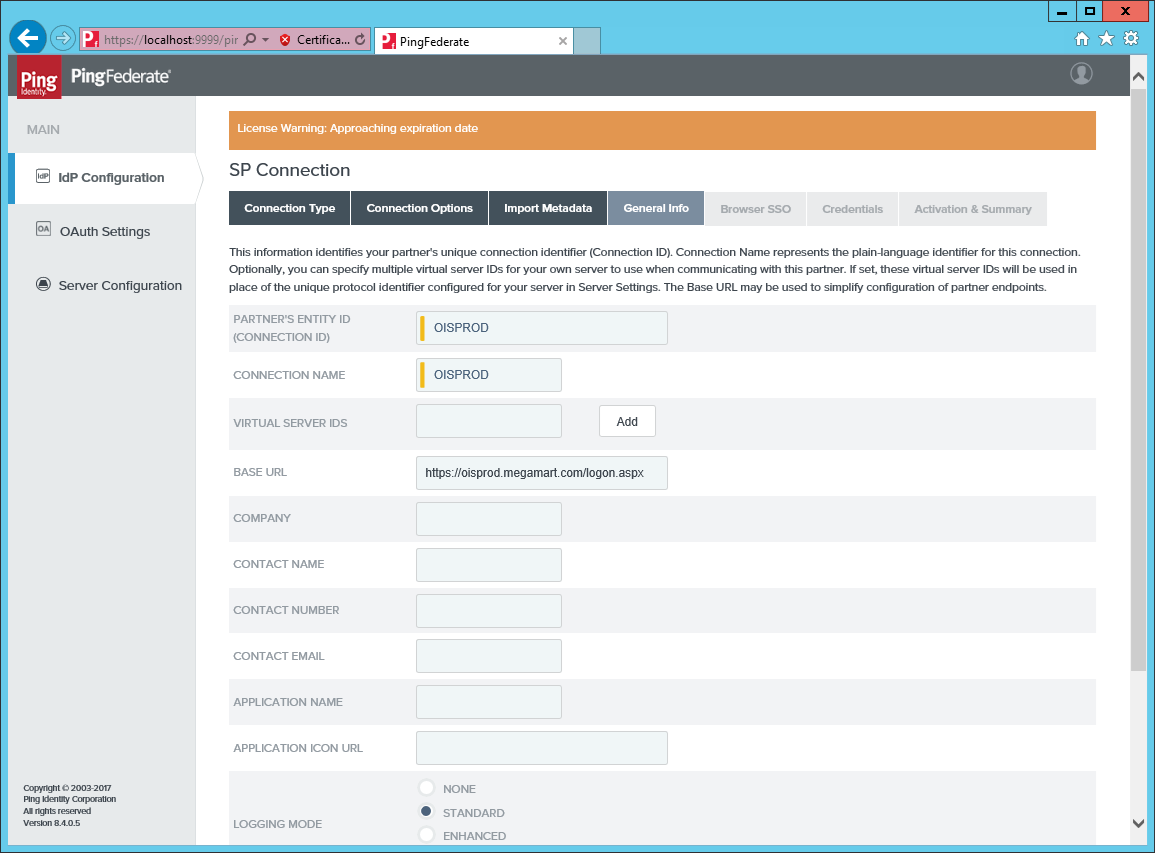Focus the Contact Email input field

[x=489, y=656]
